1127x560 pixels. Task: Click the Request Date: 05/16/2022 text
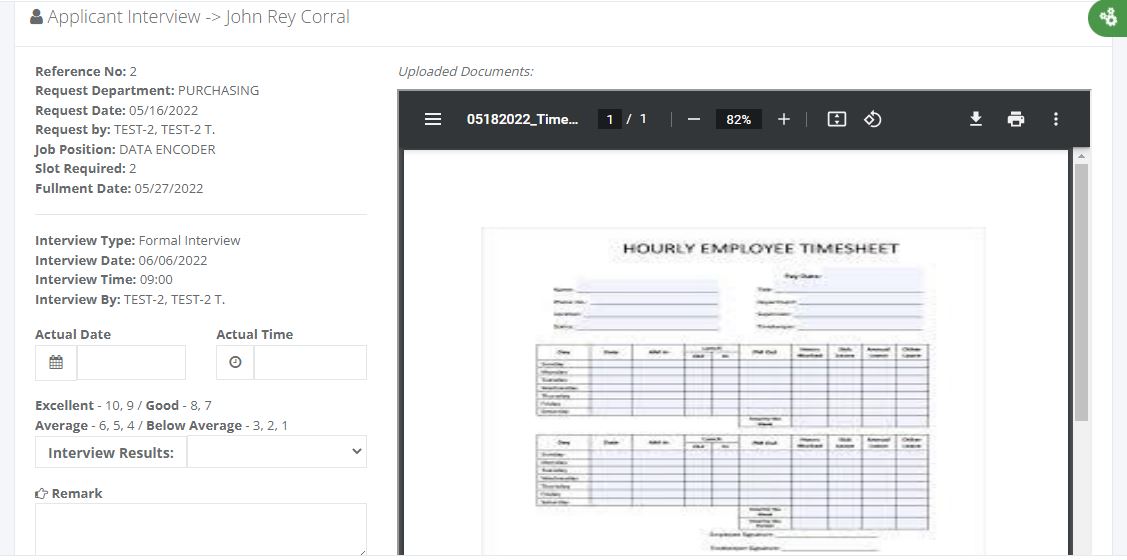click(116, 110)
